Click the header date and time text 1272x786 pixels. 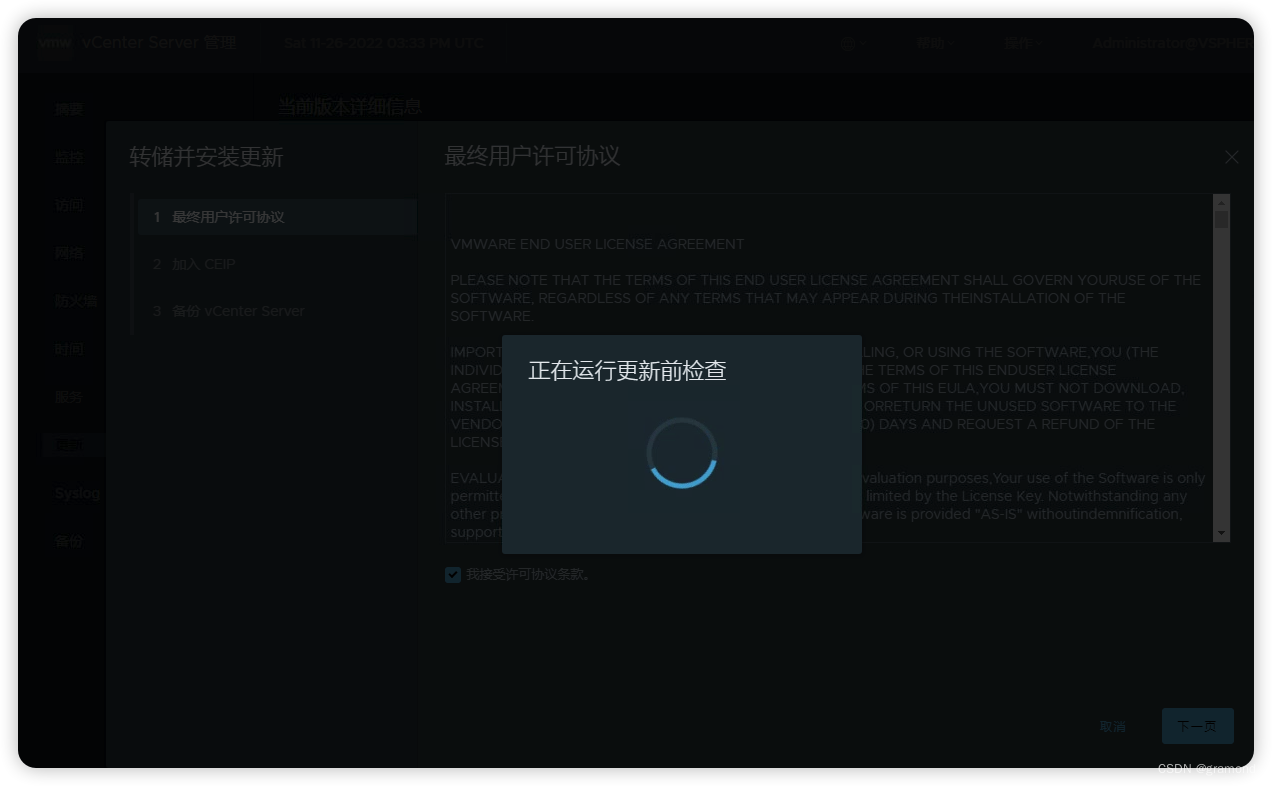tap(384, 43)
